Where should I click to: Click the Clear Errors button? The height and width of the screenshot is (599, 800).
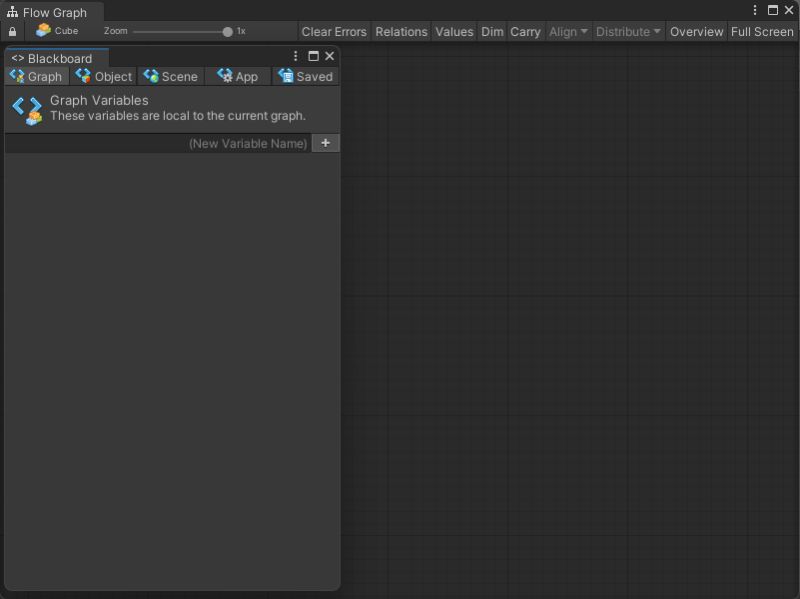point(334,31)
